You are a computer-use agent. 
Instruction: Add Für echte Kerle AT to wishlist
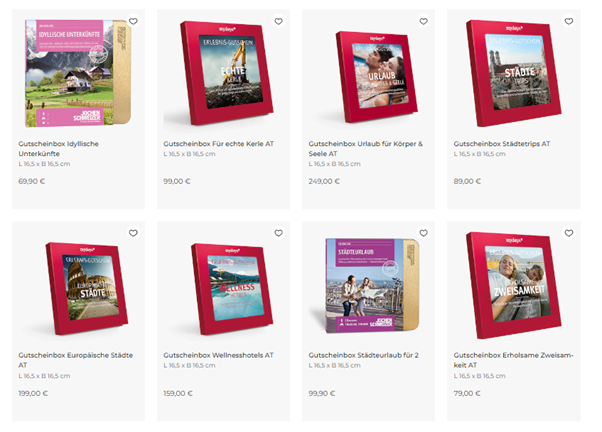click(x=278, y=21)
